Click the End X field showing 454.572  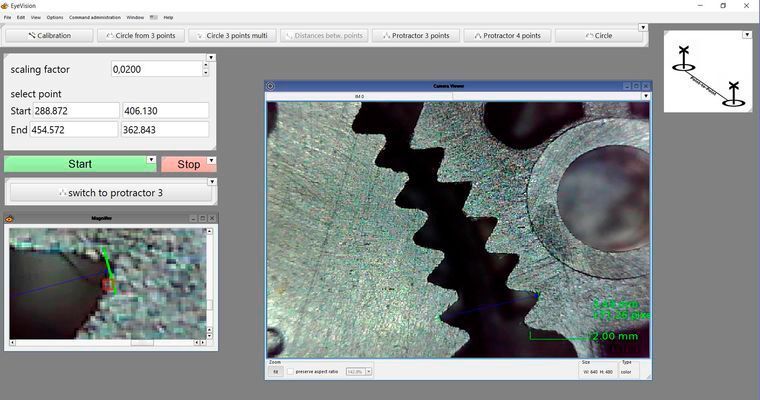[74, 129]
